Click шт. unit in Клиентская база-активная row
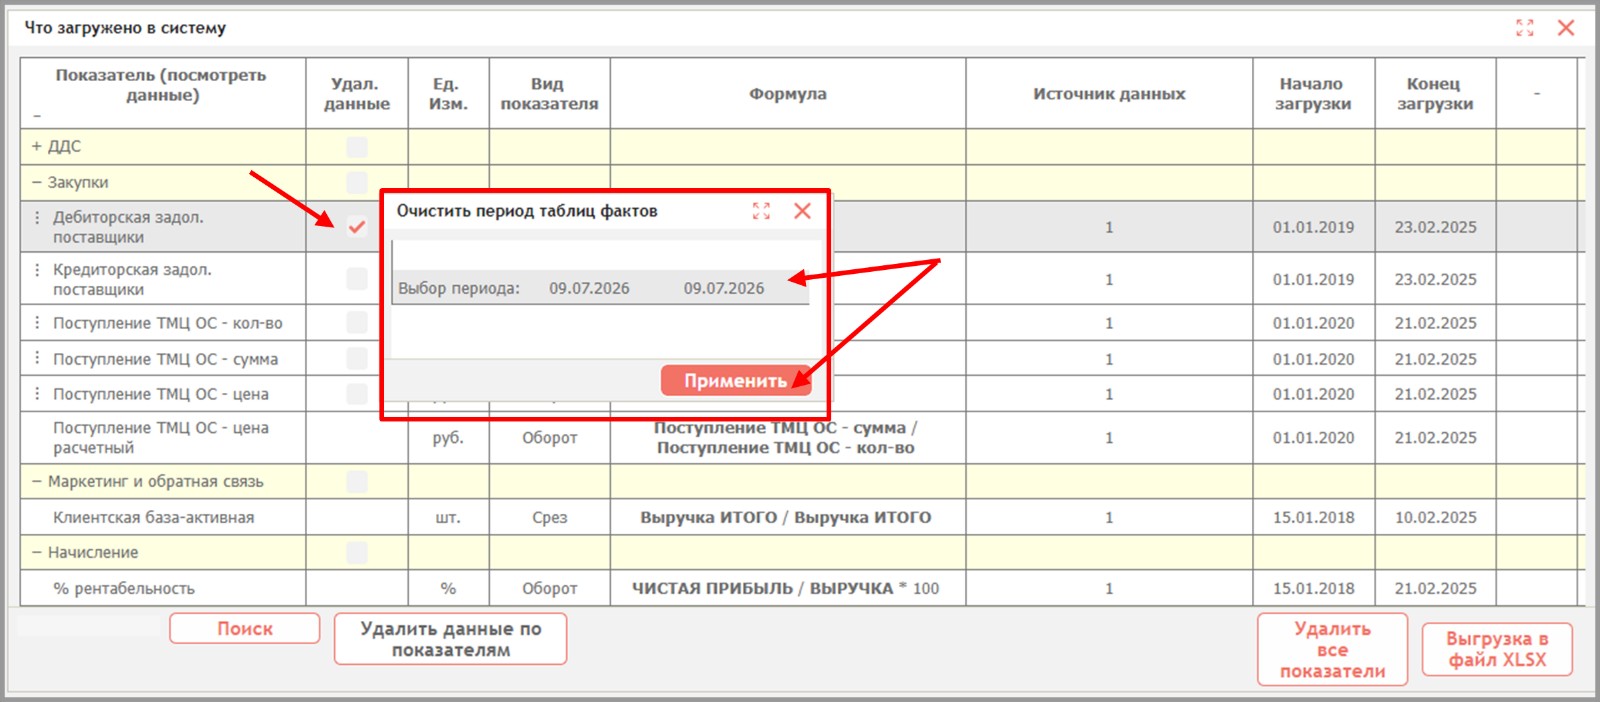Screen dimensions: 1600x702 448,517
